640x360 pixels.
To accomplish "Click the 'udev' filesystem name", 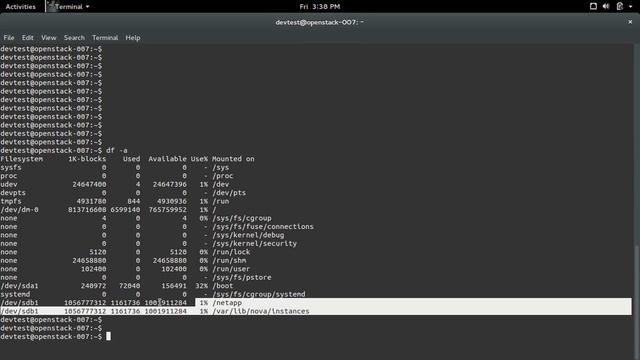I will 9,184.
